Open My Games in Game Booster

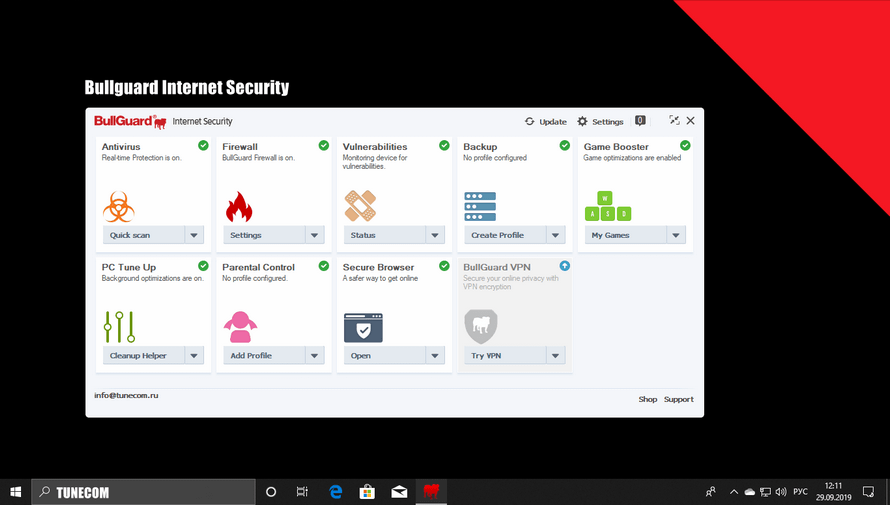tap(625, 235)
